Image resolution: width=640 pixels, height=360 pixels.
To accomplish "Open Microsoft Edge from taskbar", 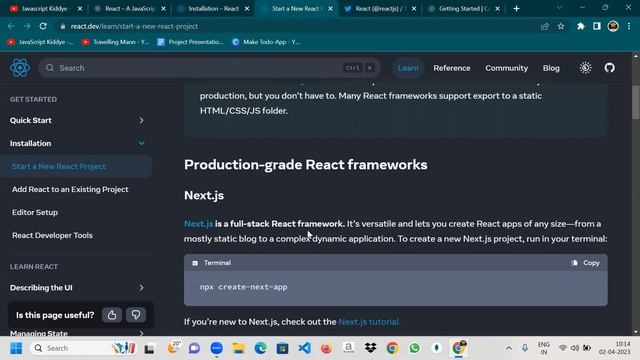I will click(x=260, y=348).
